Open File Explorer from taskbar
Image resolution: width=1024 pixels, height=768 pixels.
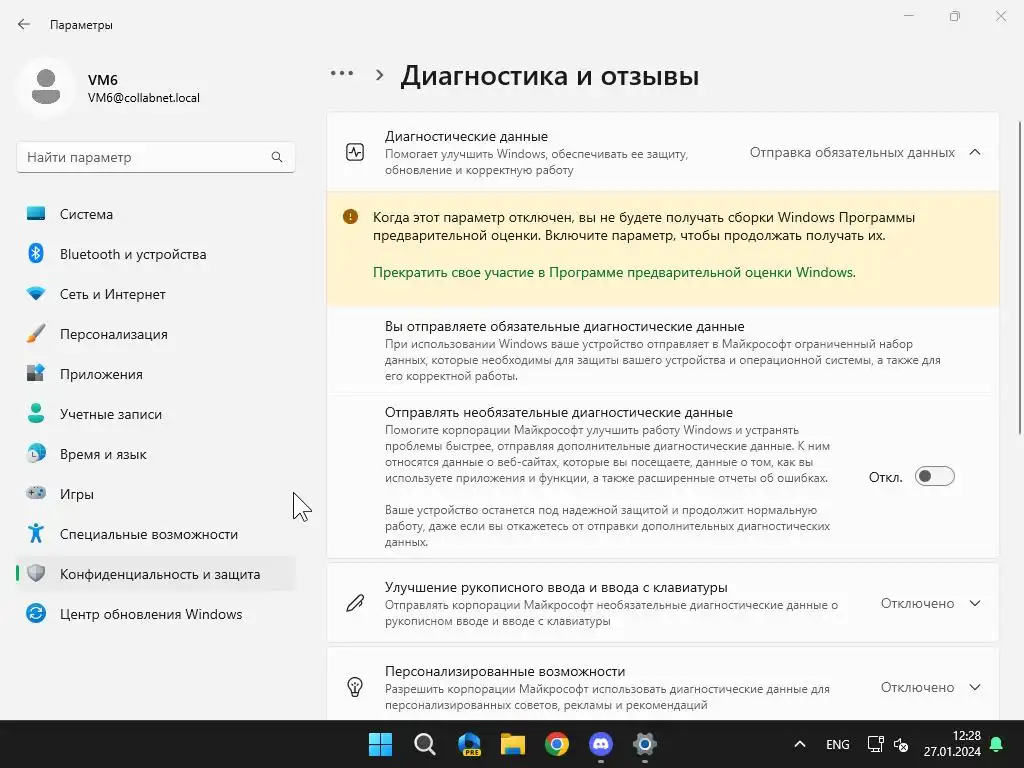click(513, 744)
